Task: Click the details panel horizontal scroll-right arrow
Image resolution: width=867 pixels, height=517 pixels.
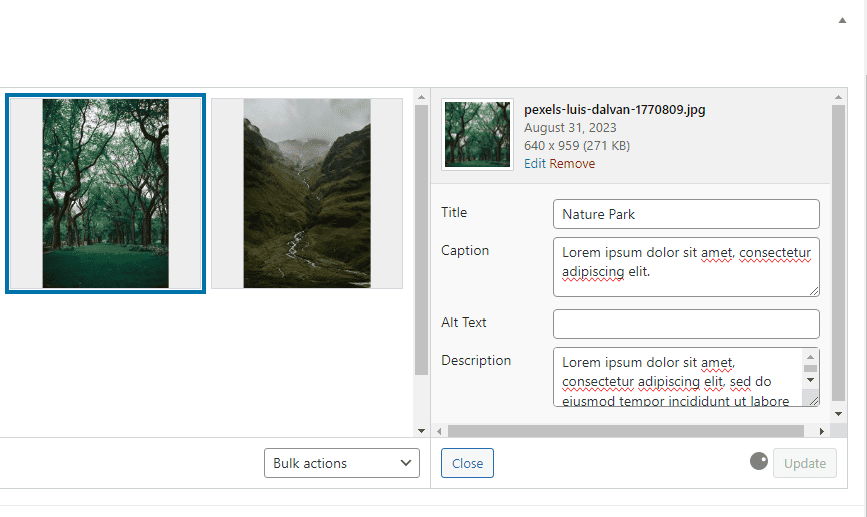Action: pos(822,431)
